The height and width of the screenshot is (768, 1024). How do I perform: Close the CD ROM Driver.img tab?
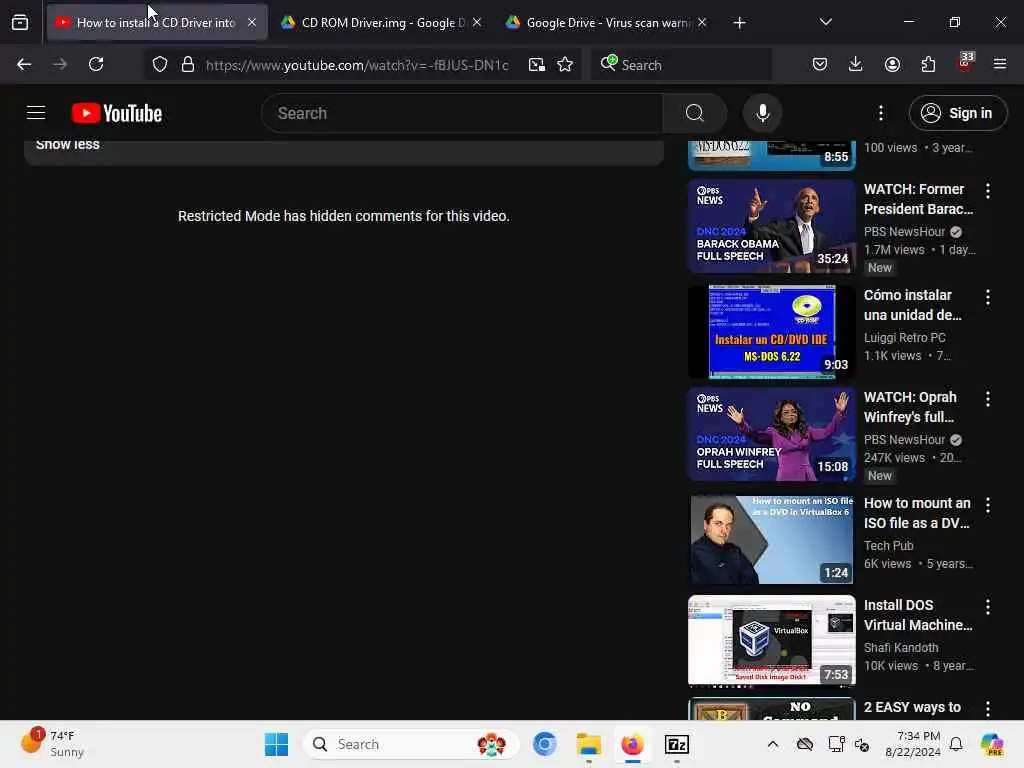477,22
